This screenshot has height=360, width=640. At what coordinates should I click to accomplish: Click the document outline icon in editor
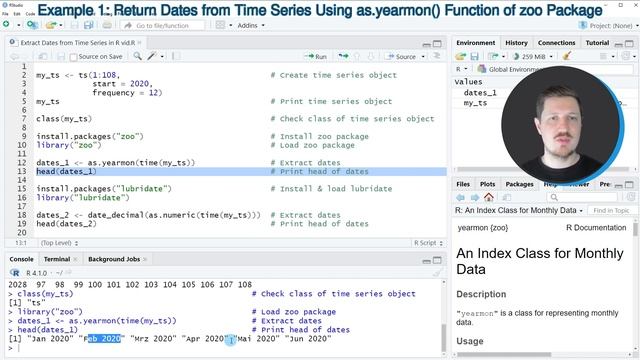(437, 56)
